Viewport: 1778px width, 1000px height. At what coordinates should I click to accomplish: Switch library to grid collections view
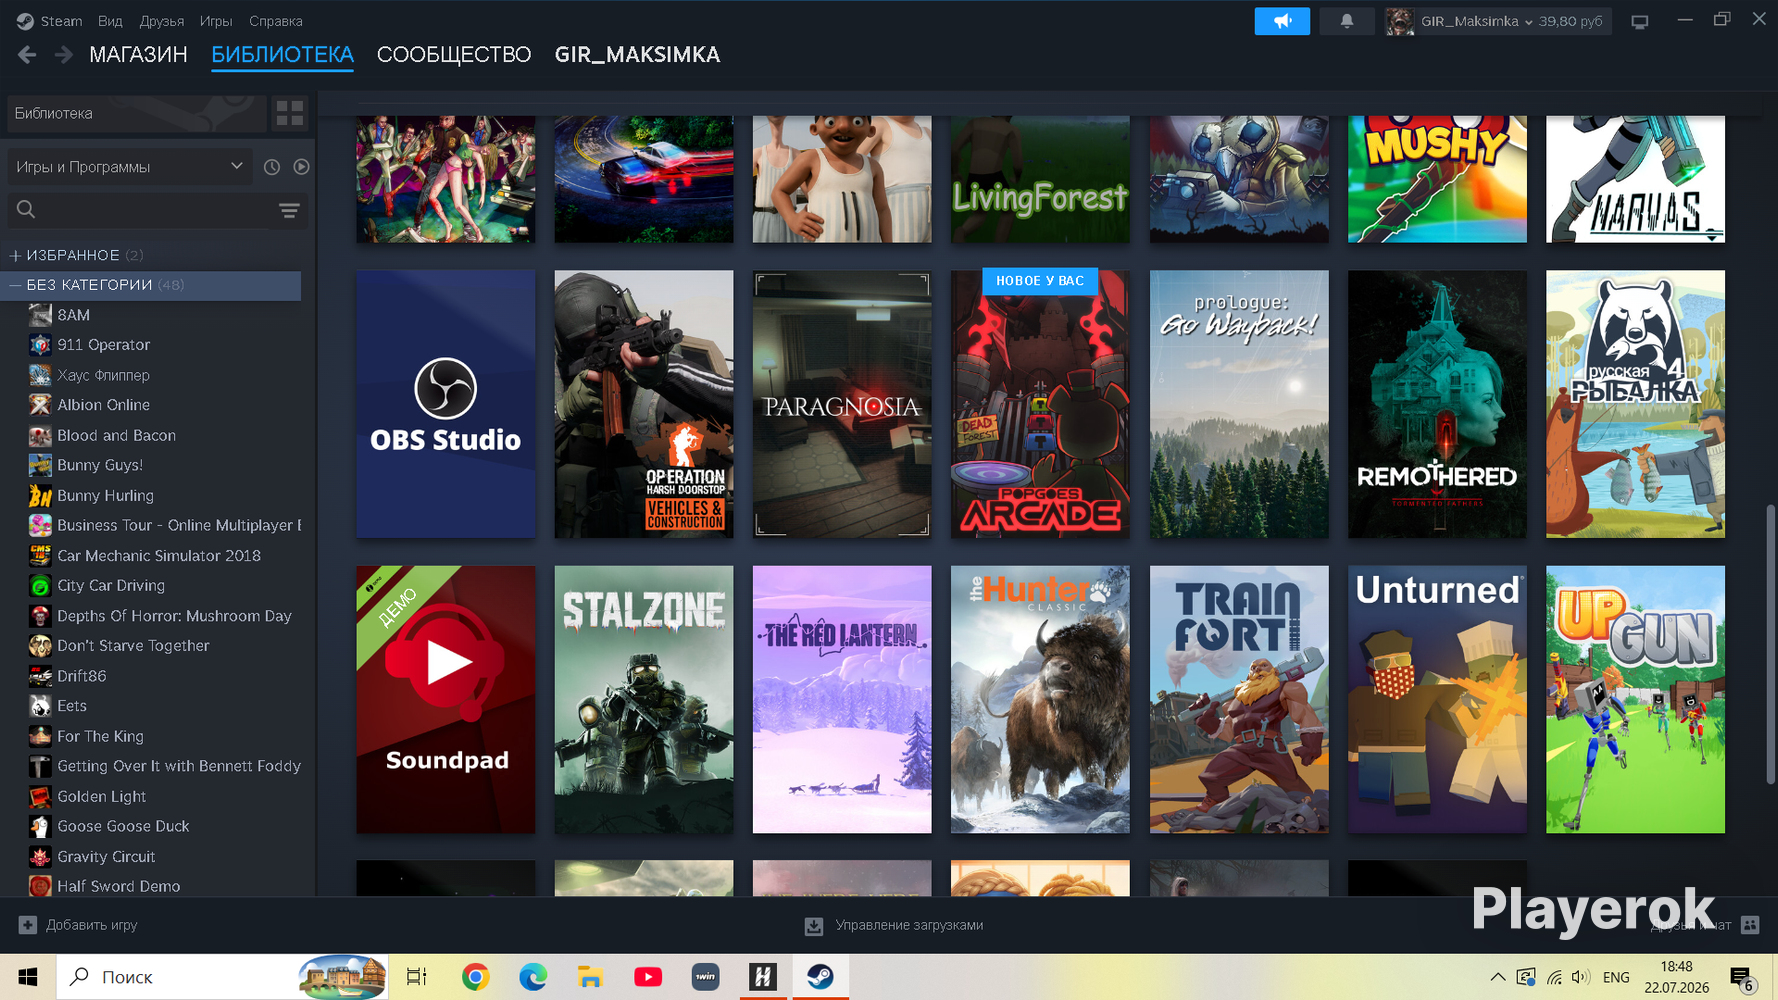click(x=290, y=113)
